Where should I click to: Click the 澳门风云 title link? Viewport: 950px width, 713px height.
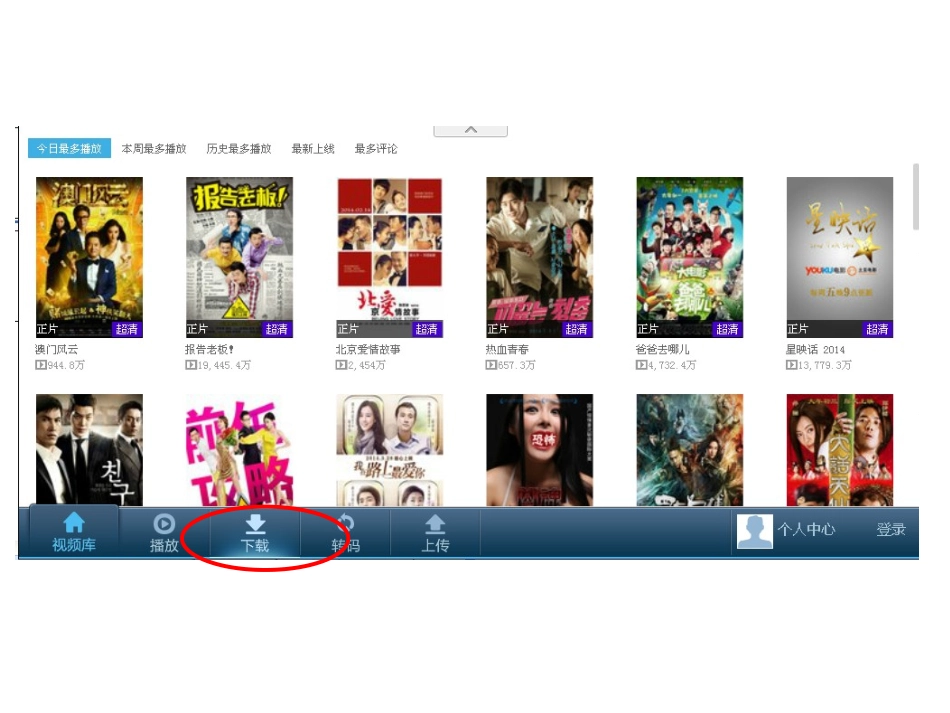click(56, 350)
